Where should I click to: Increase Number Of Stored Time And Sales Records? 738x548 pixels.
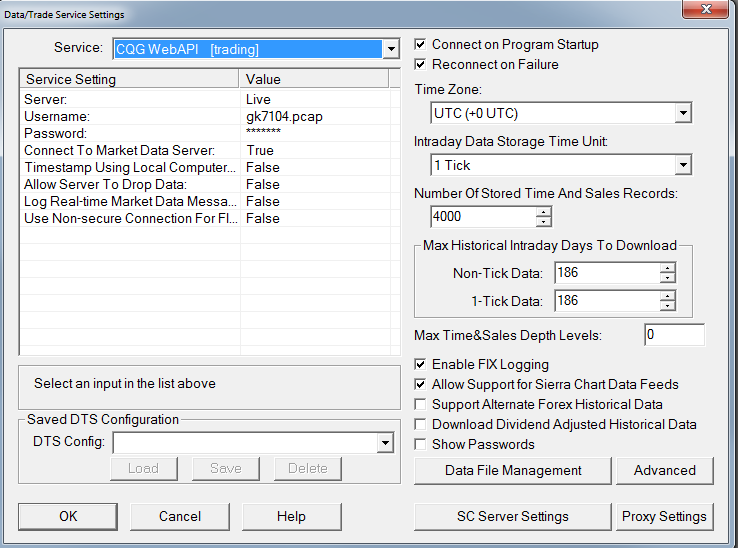543,212
